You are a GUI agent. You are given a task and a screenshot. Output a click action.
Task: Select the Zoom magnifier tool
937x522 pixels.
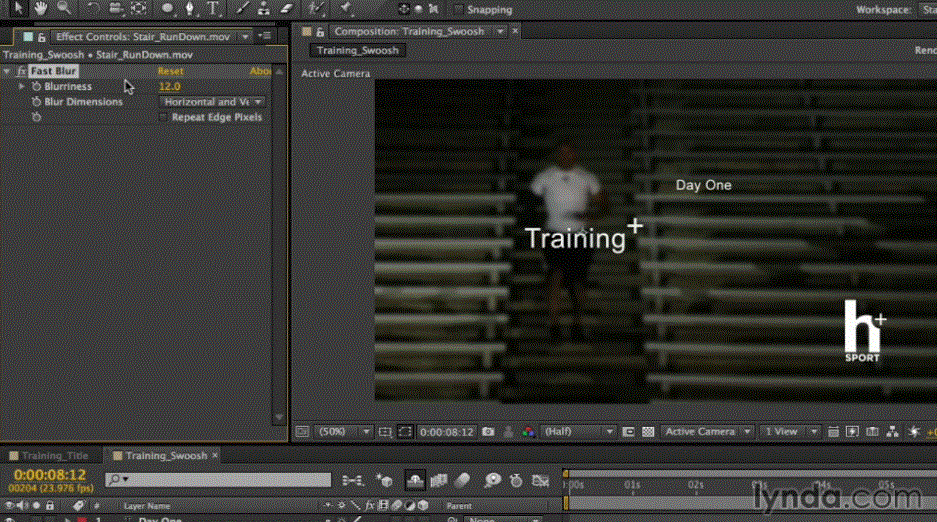[63, 8]
